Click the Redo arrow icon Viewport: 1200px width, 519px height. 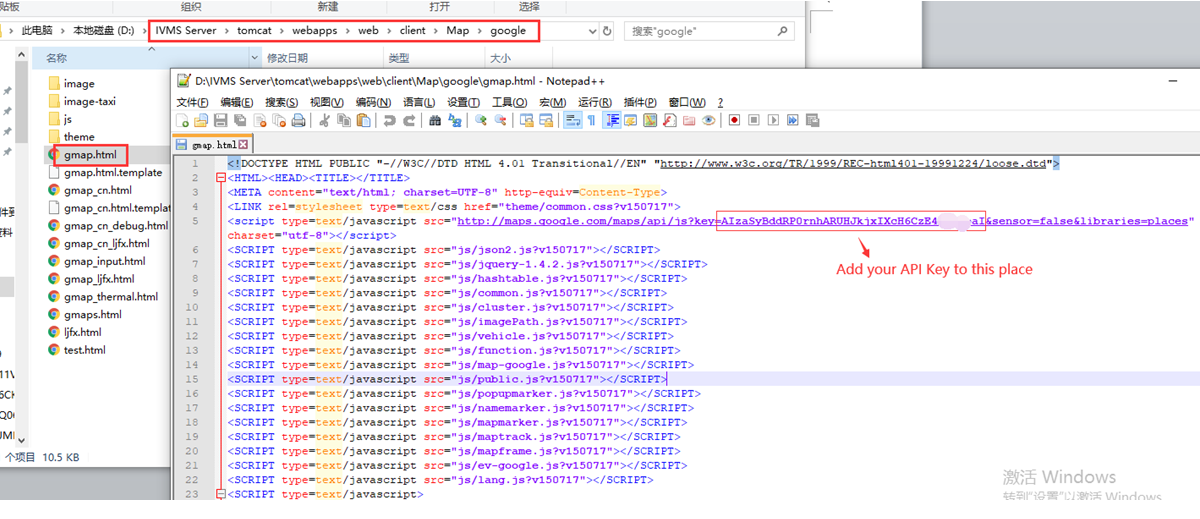pyautogui.click(x=410, y=120)
